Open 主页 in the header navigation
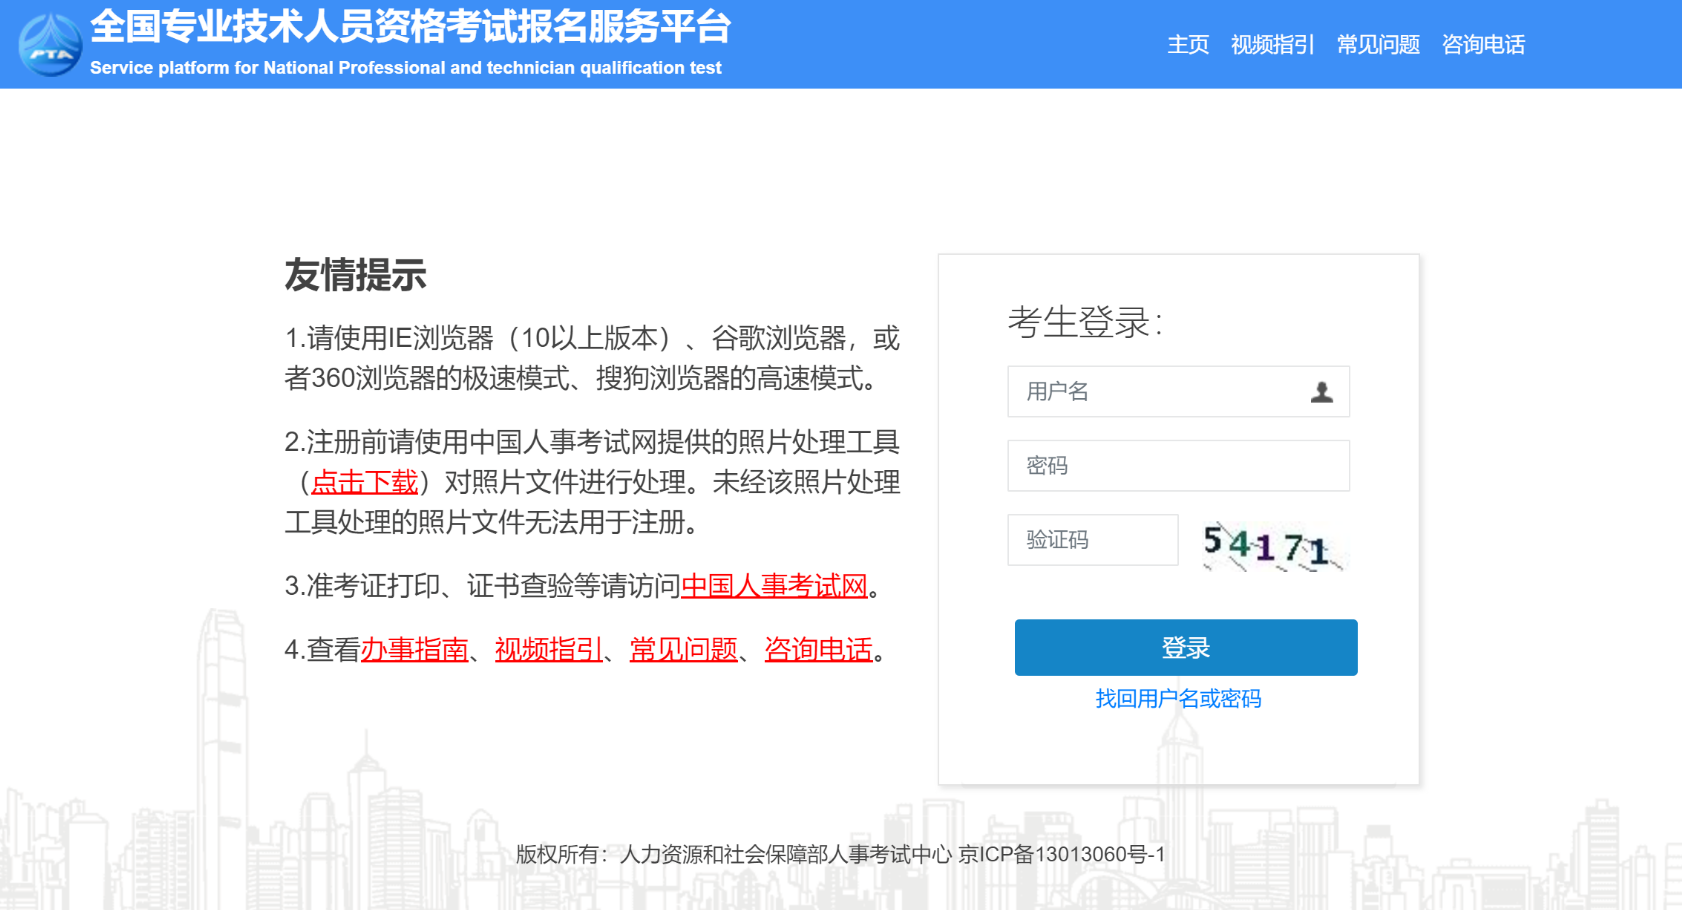Image resolution: width=1682 pixels, height=910 pixels. coord(1188,45)
